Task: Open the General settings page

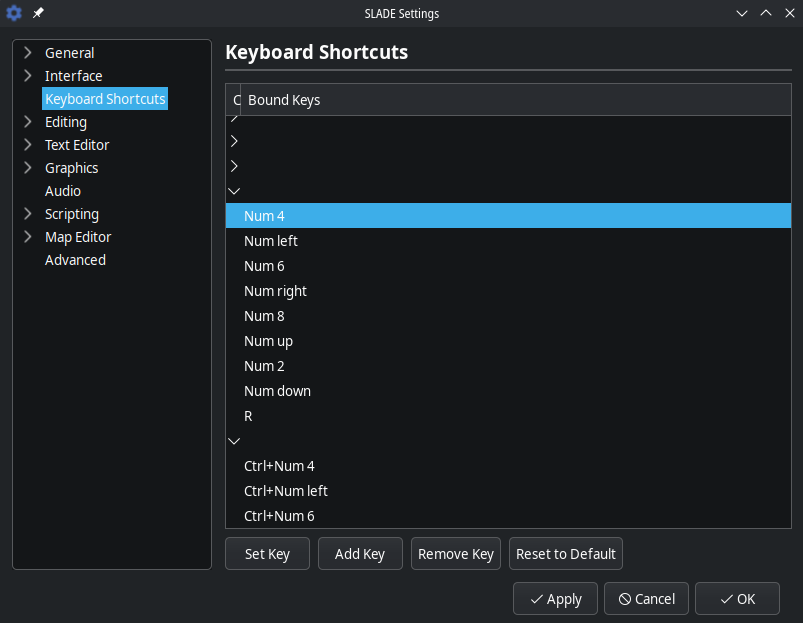Action: pos(70,53)
